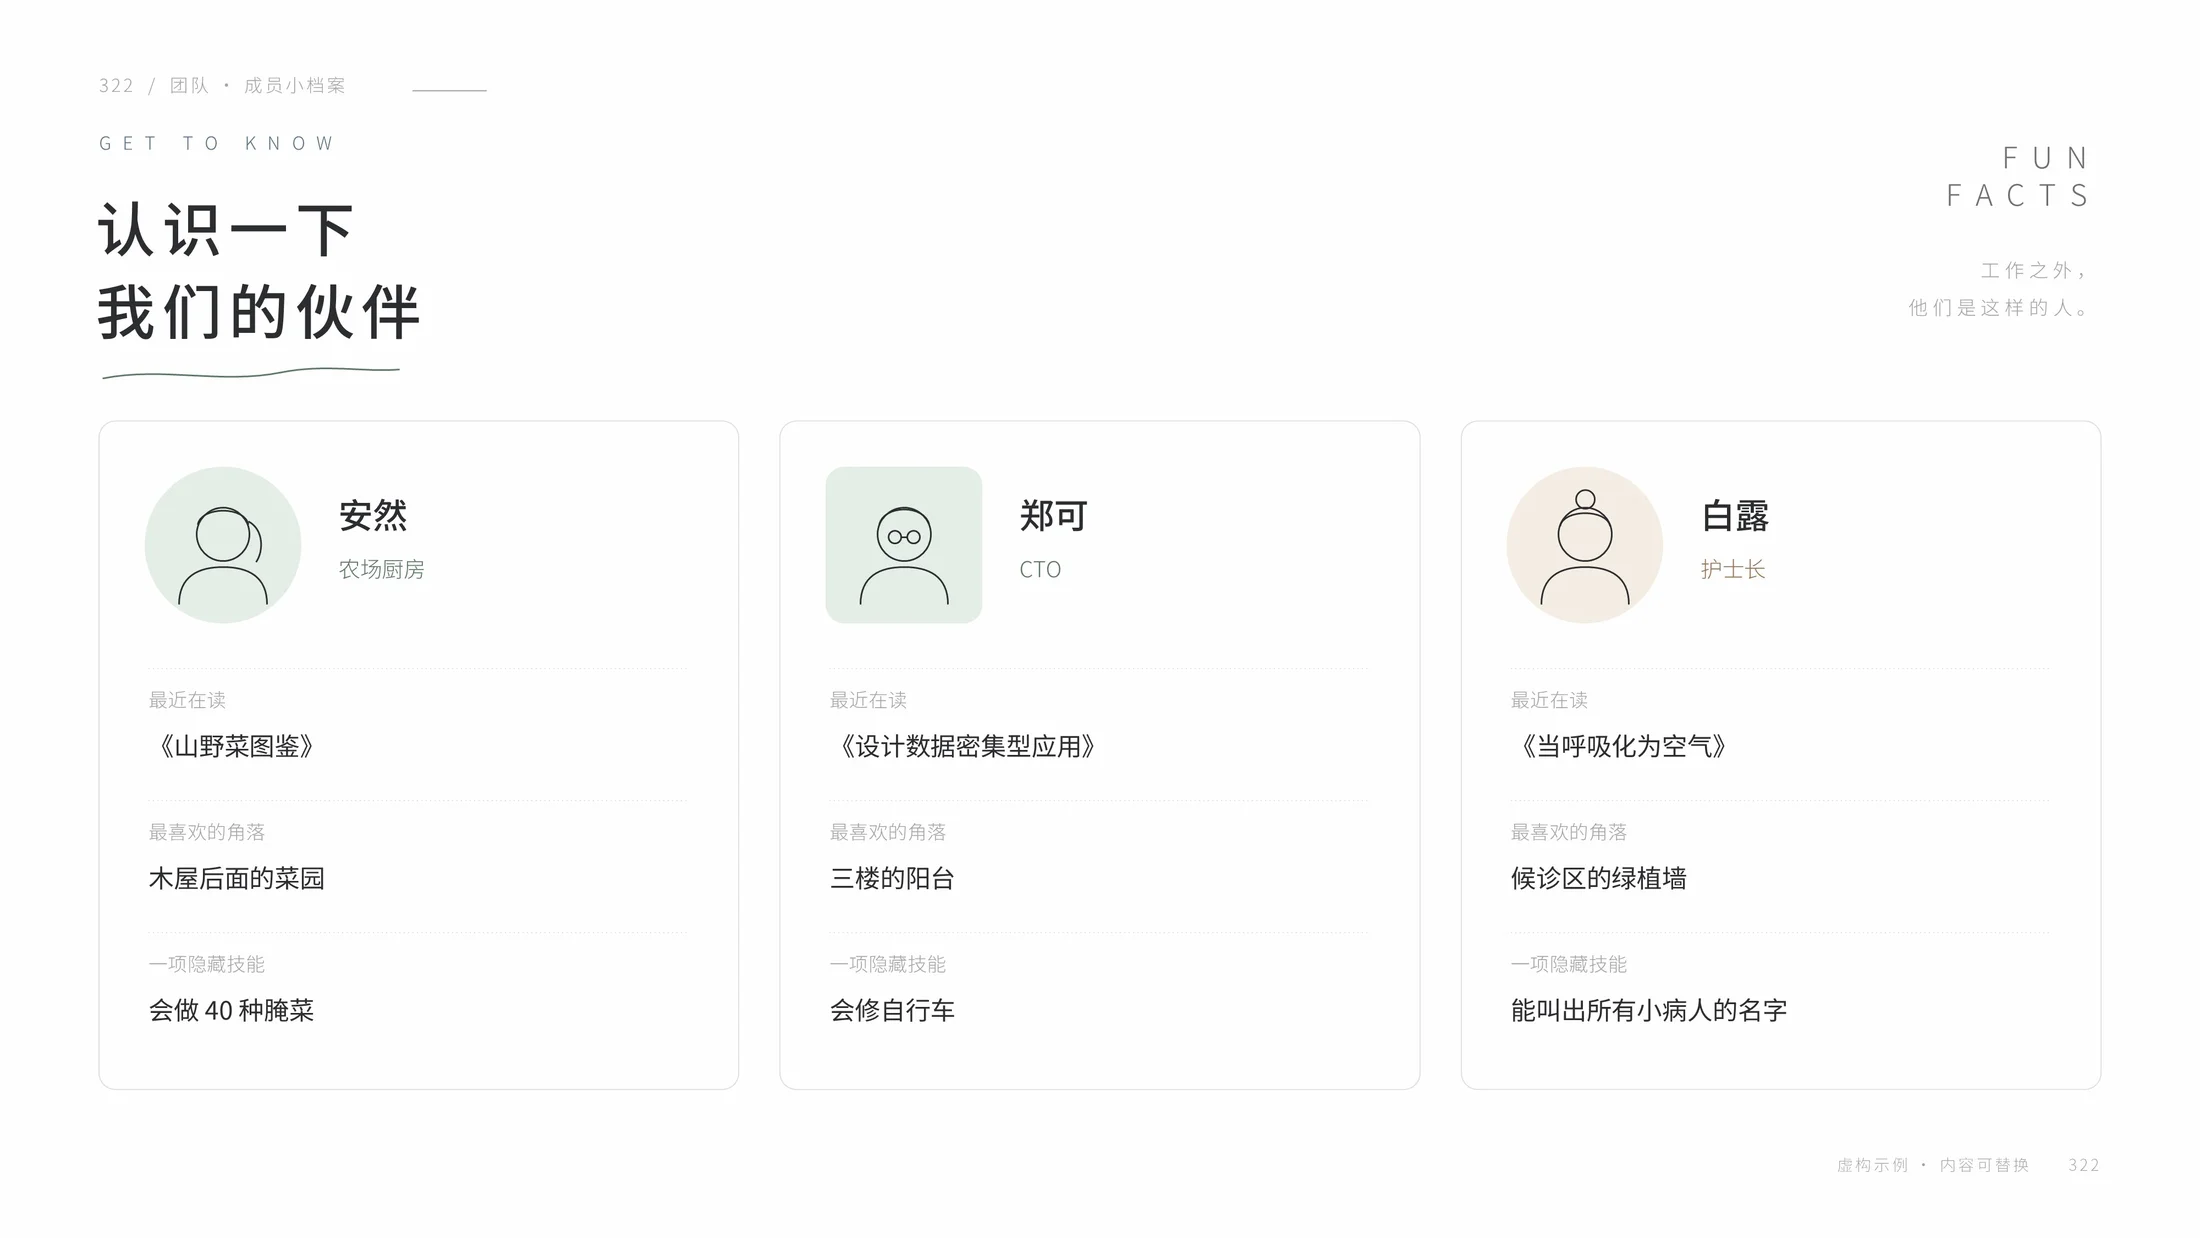2200x1238 pixels.
Task: Click the FUN FACTS heading
Action: (2018, 177)
